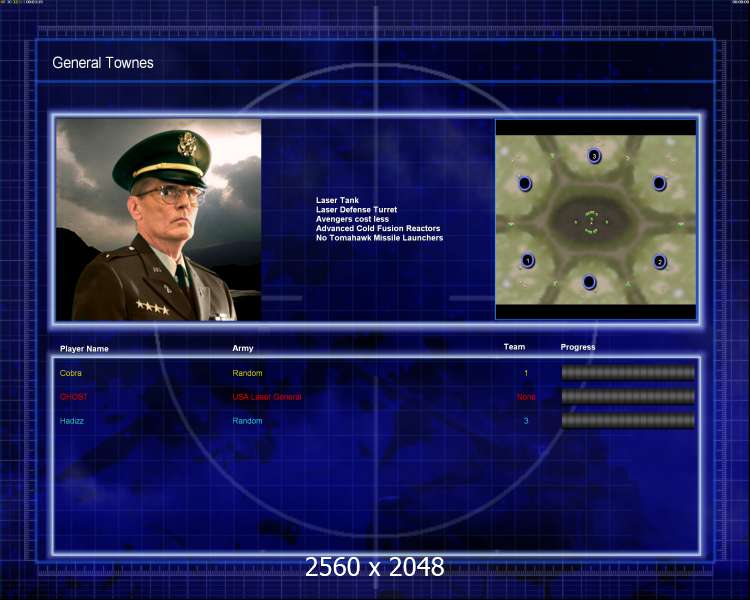750x600 pixels.
Task: Click GHOST's team value "None"
Action: 526,397
